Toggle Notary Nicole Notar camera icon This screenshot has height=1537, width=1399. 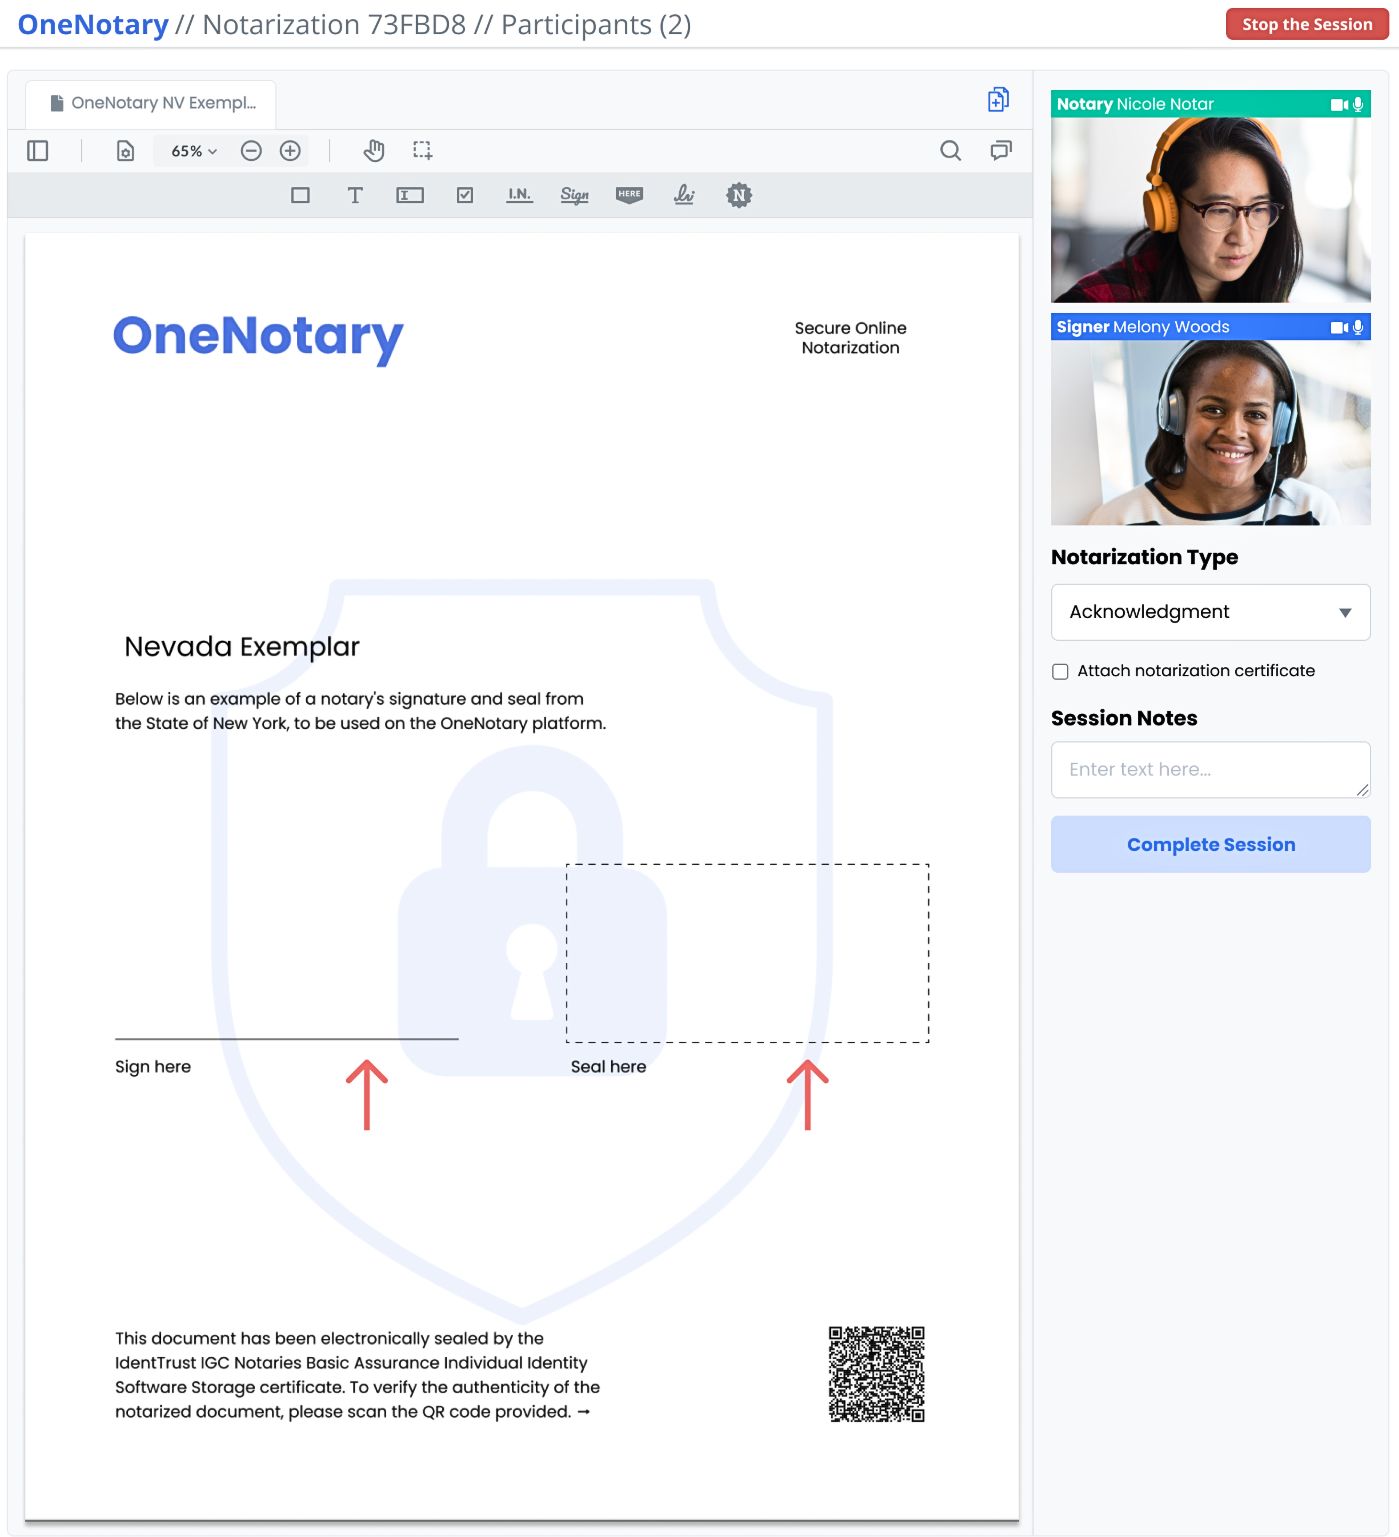pyautogui.click(x=1339, y=104)
